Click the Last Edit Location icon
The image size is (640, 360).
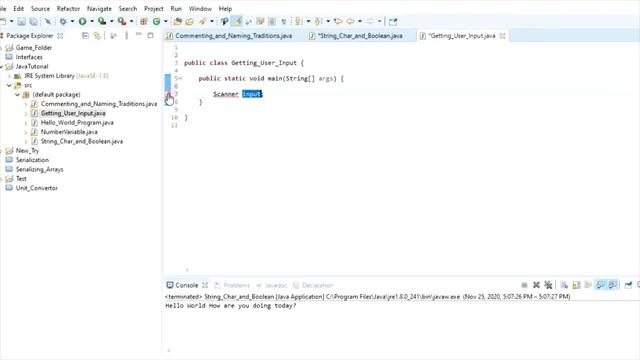pyautogui.click(x=338, y=21)
